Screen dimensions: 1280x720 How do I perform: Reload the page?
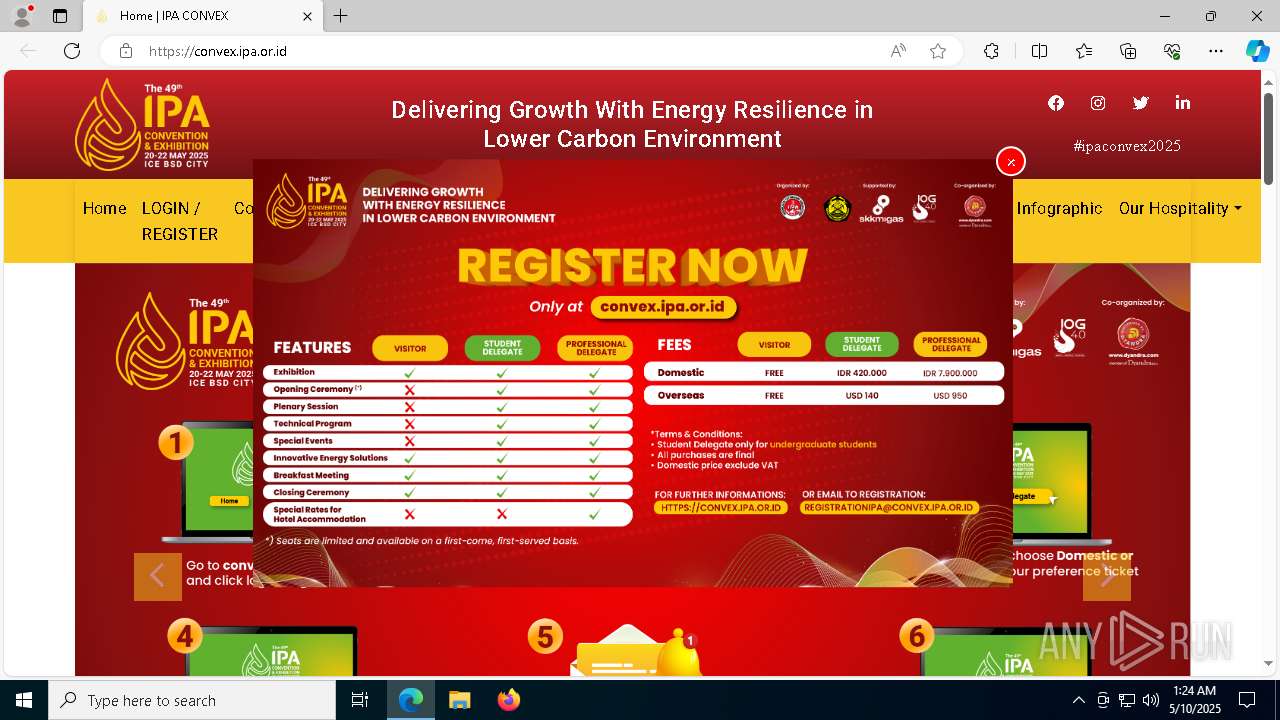point(72,51)
